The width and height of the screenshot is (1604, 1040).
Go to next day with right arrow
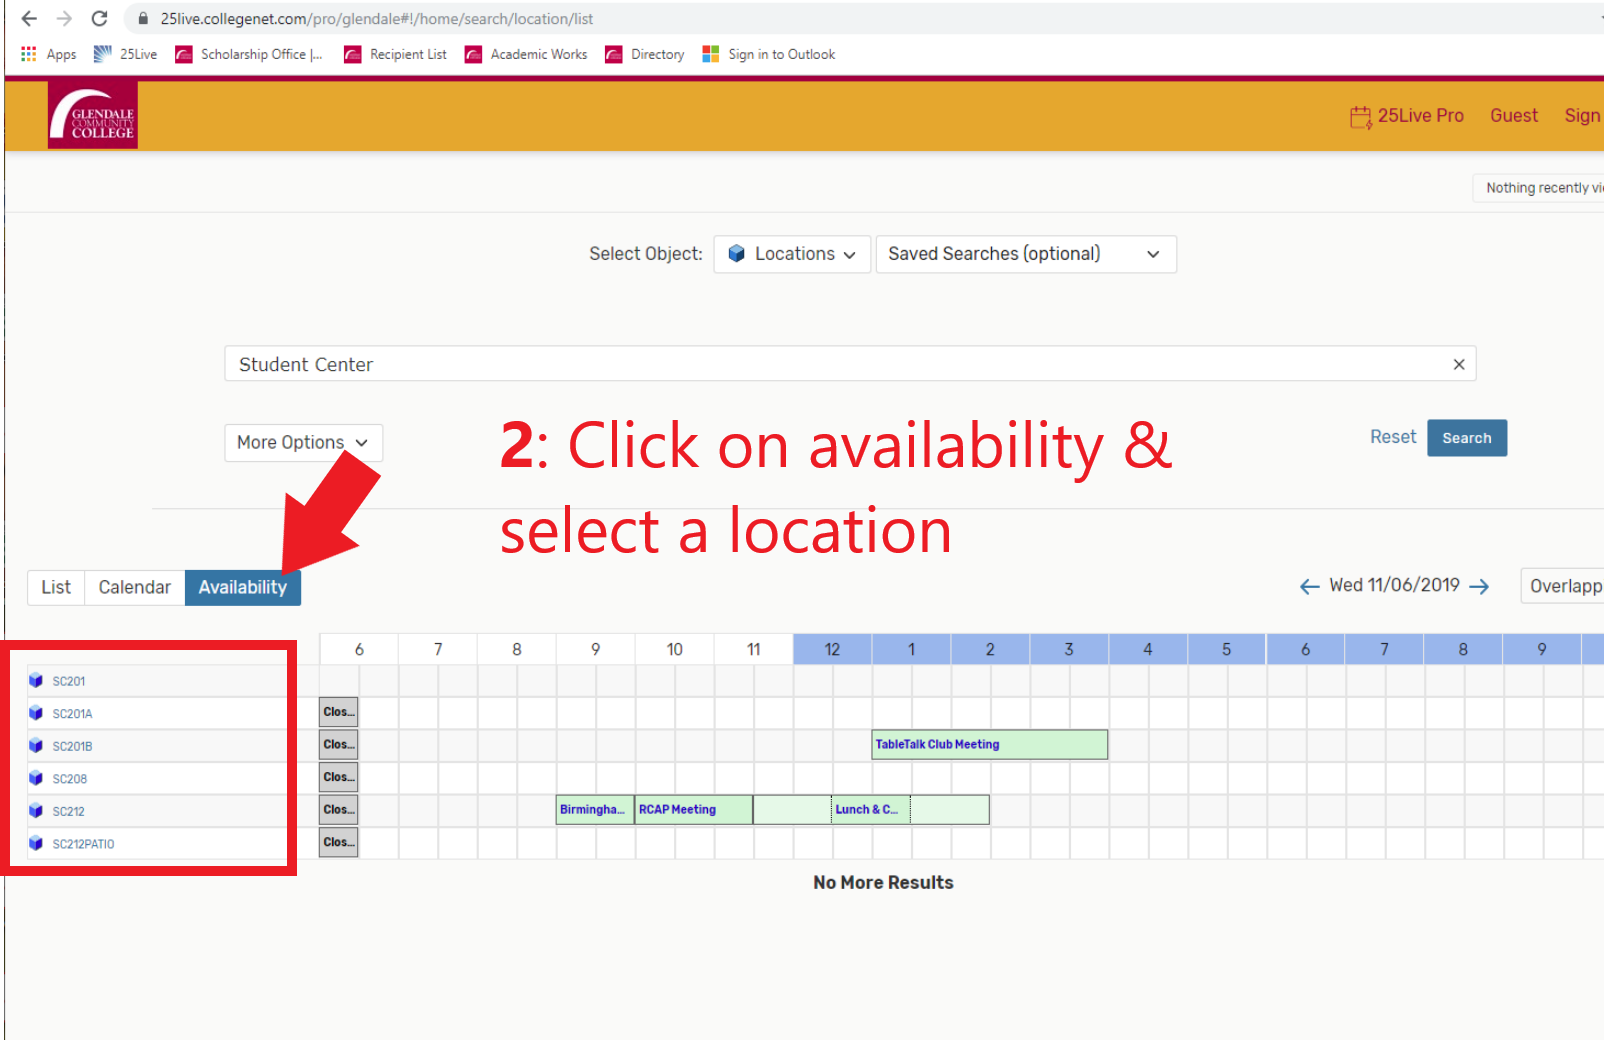[1479, 587]
